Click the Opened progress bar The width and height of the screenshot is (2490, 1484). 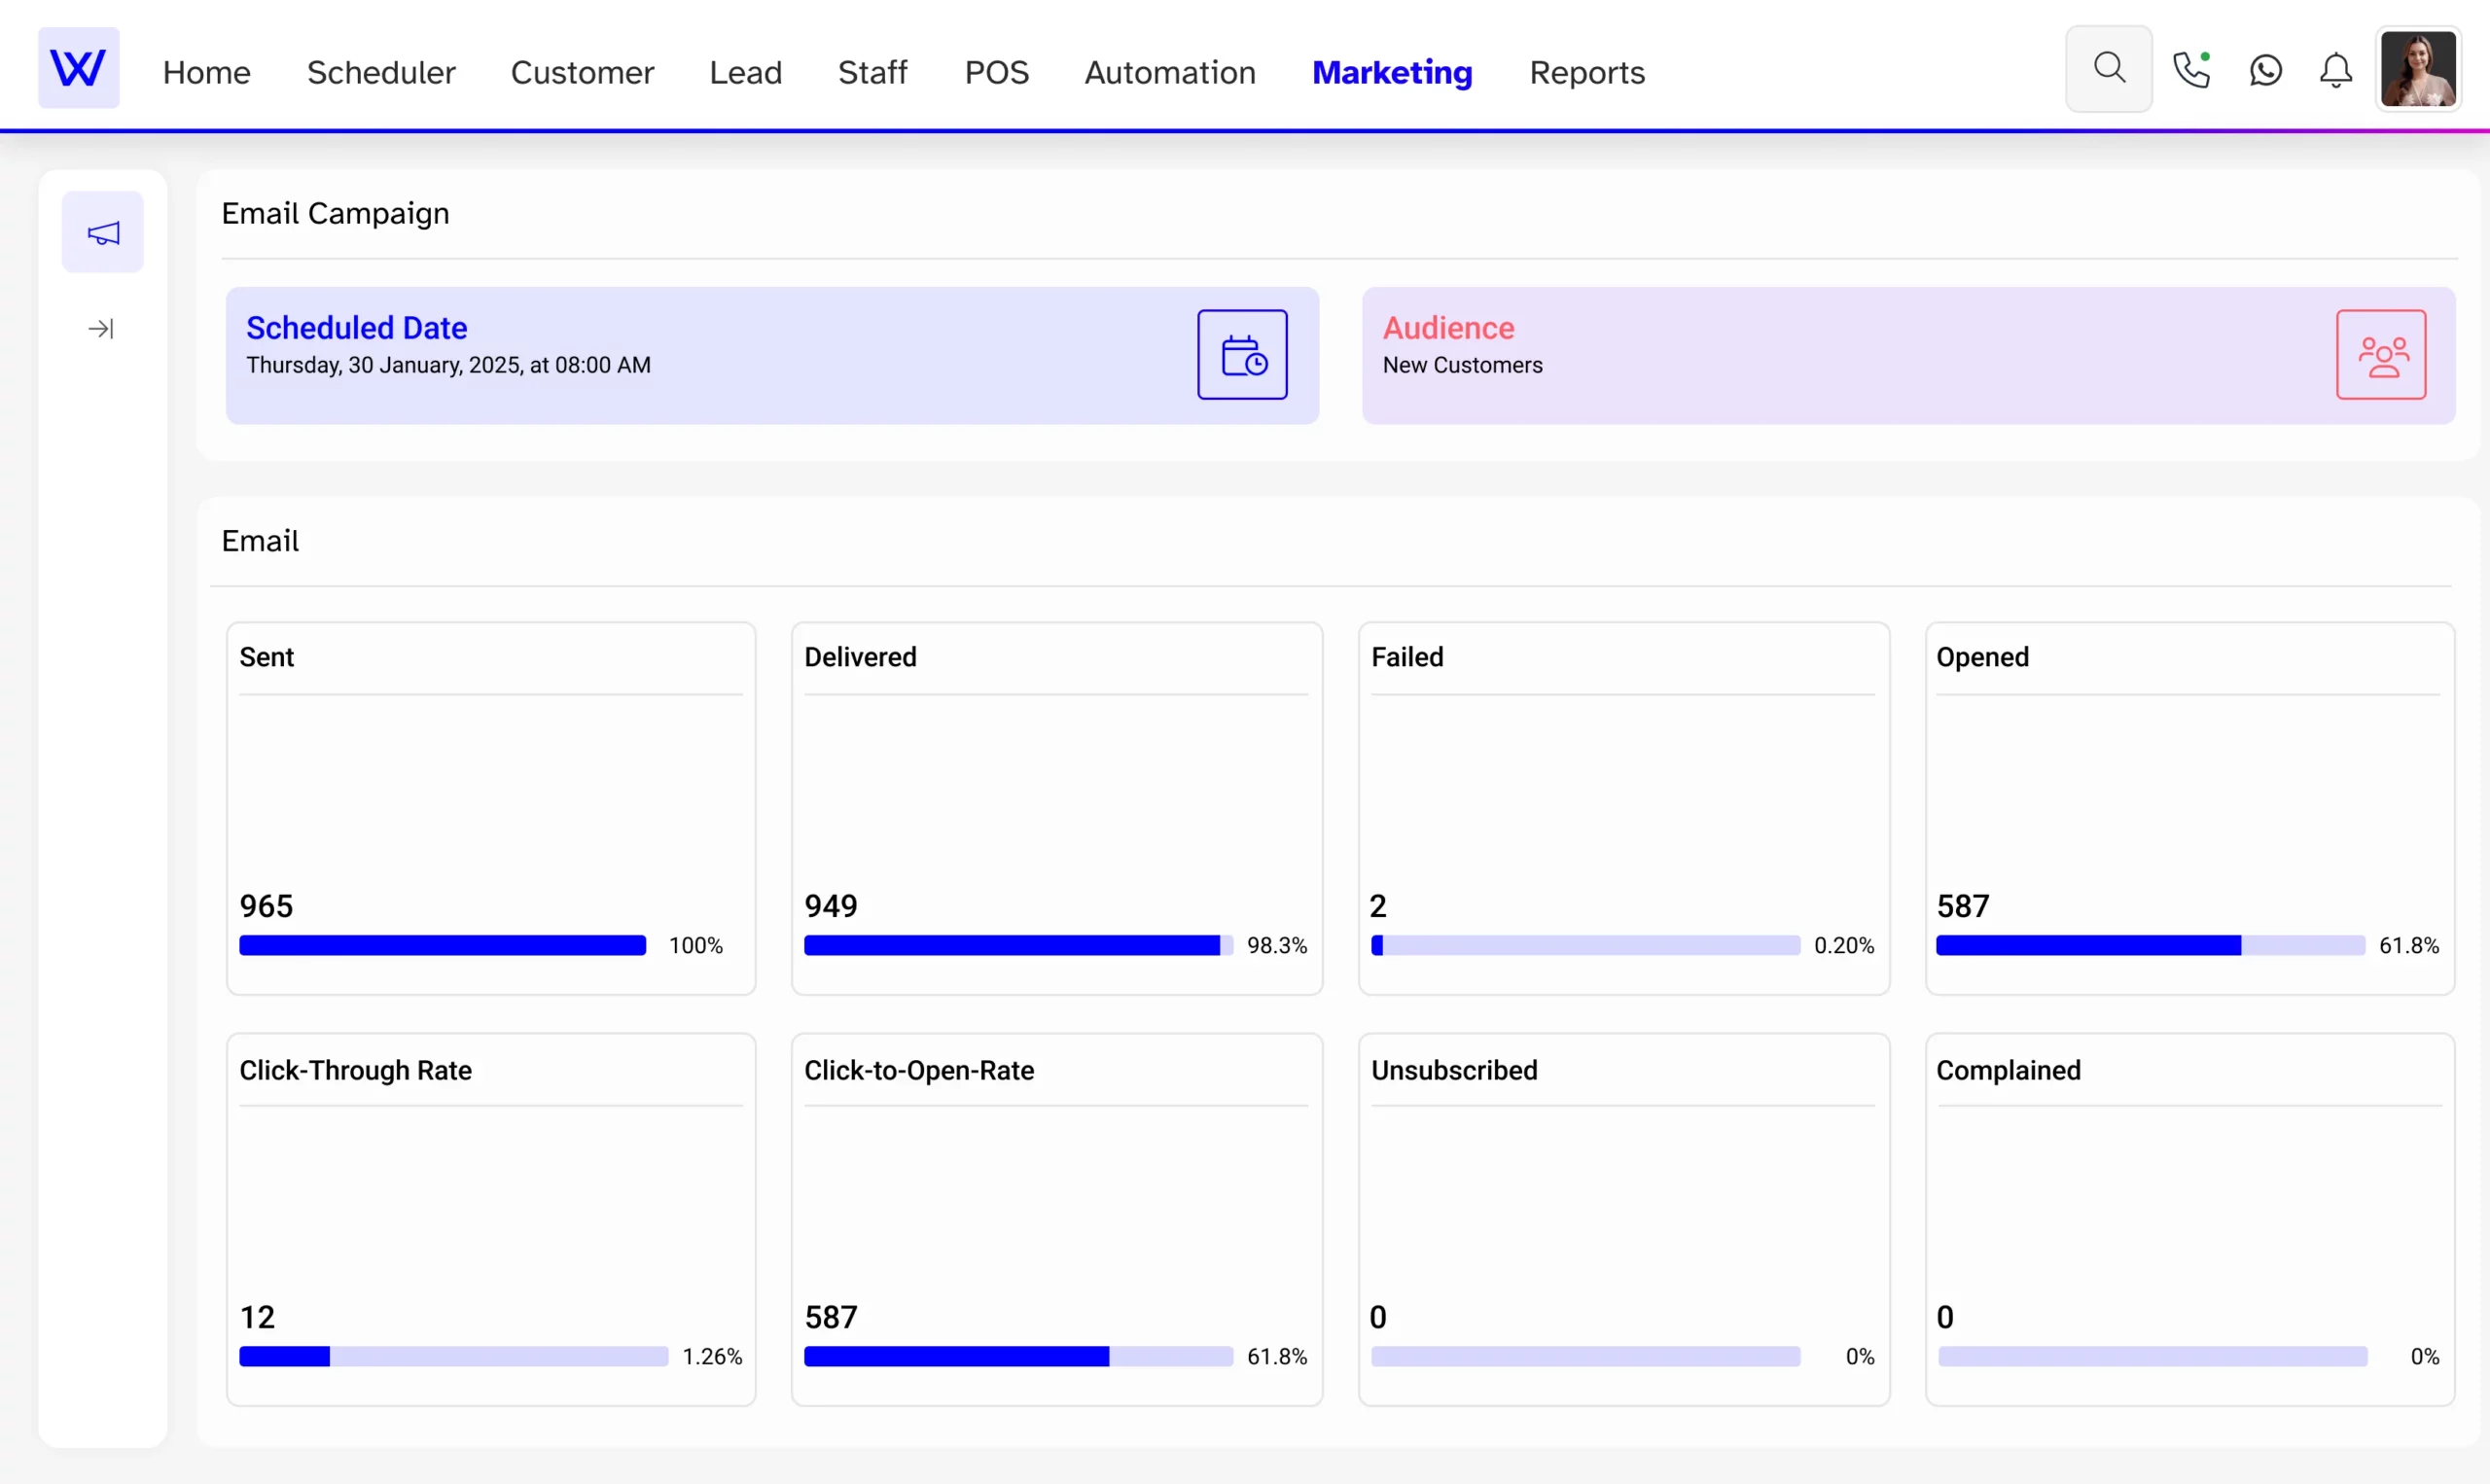(x=2149, y=945)
